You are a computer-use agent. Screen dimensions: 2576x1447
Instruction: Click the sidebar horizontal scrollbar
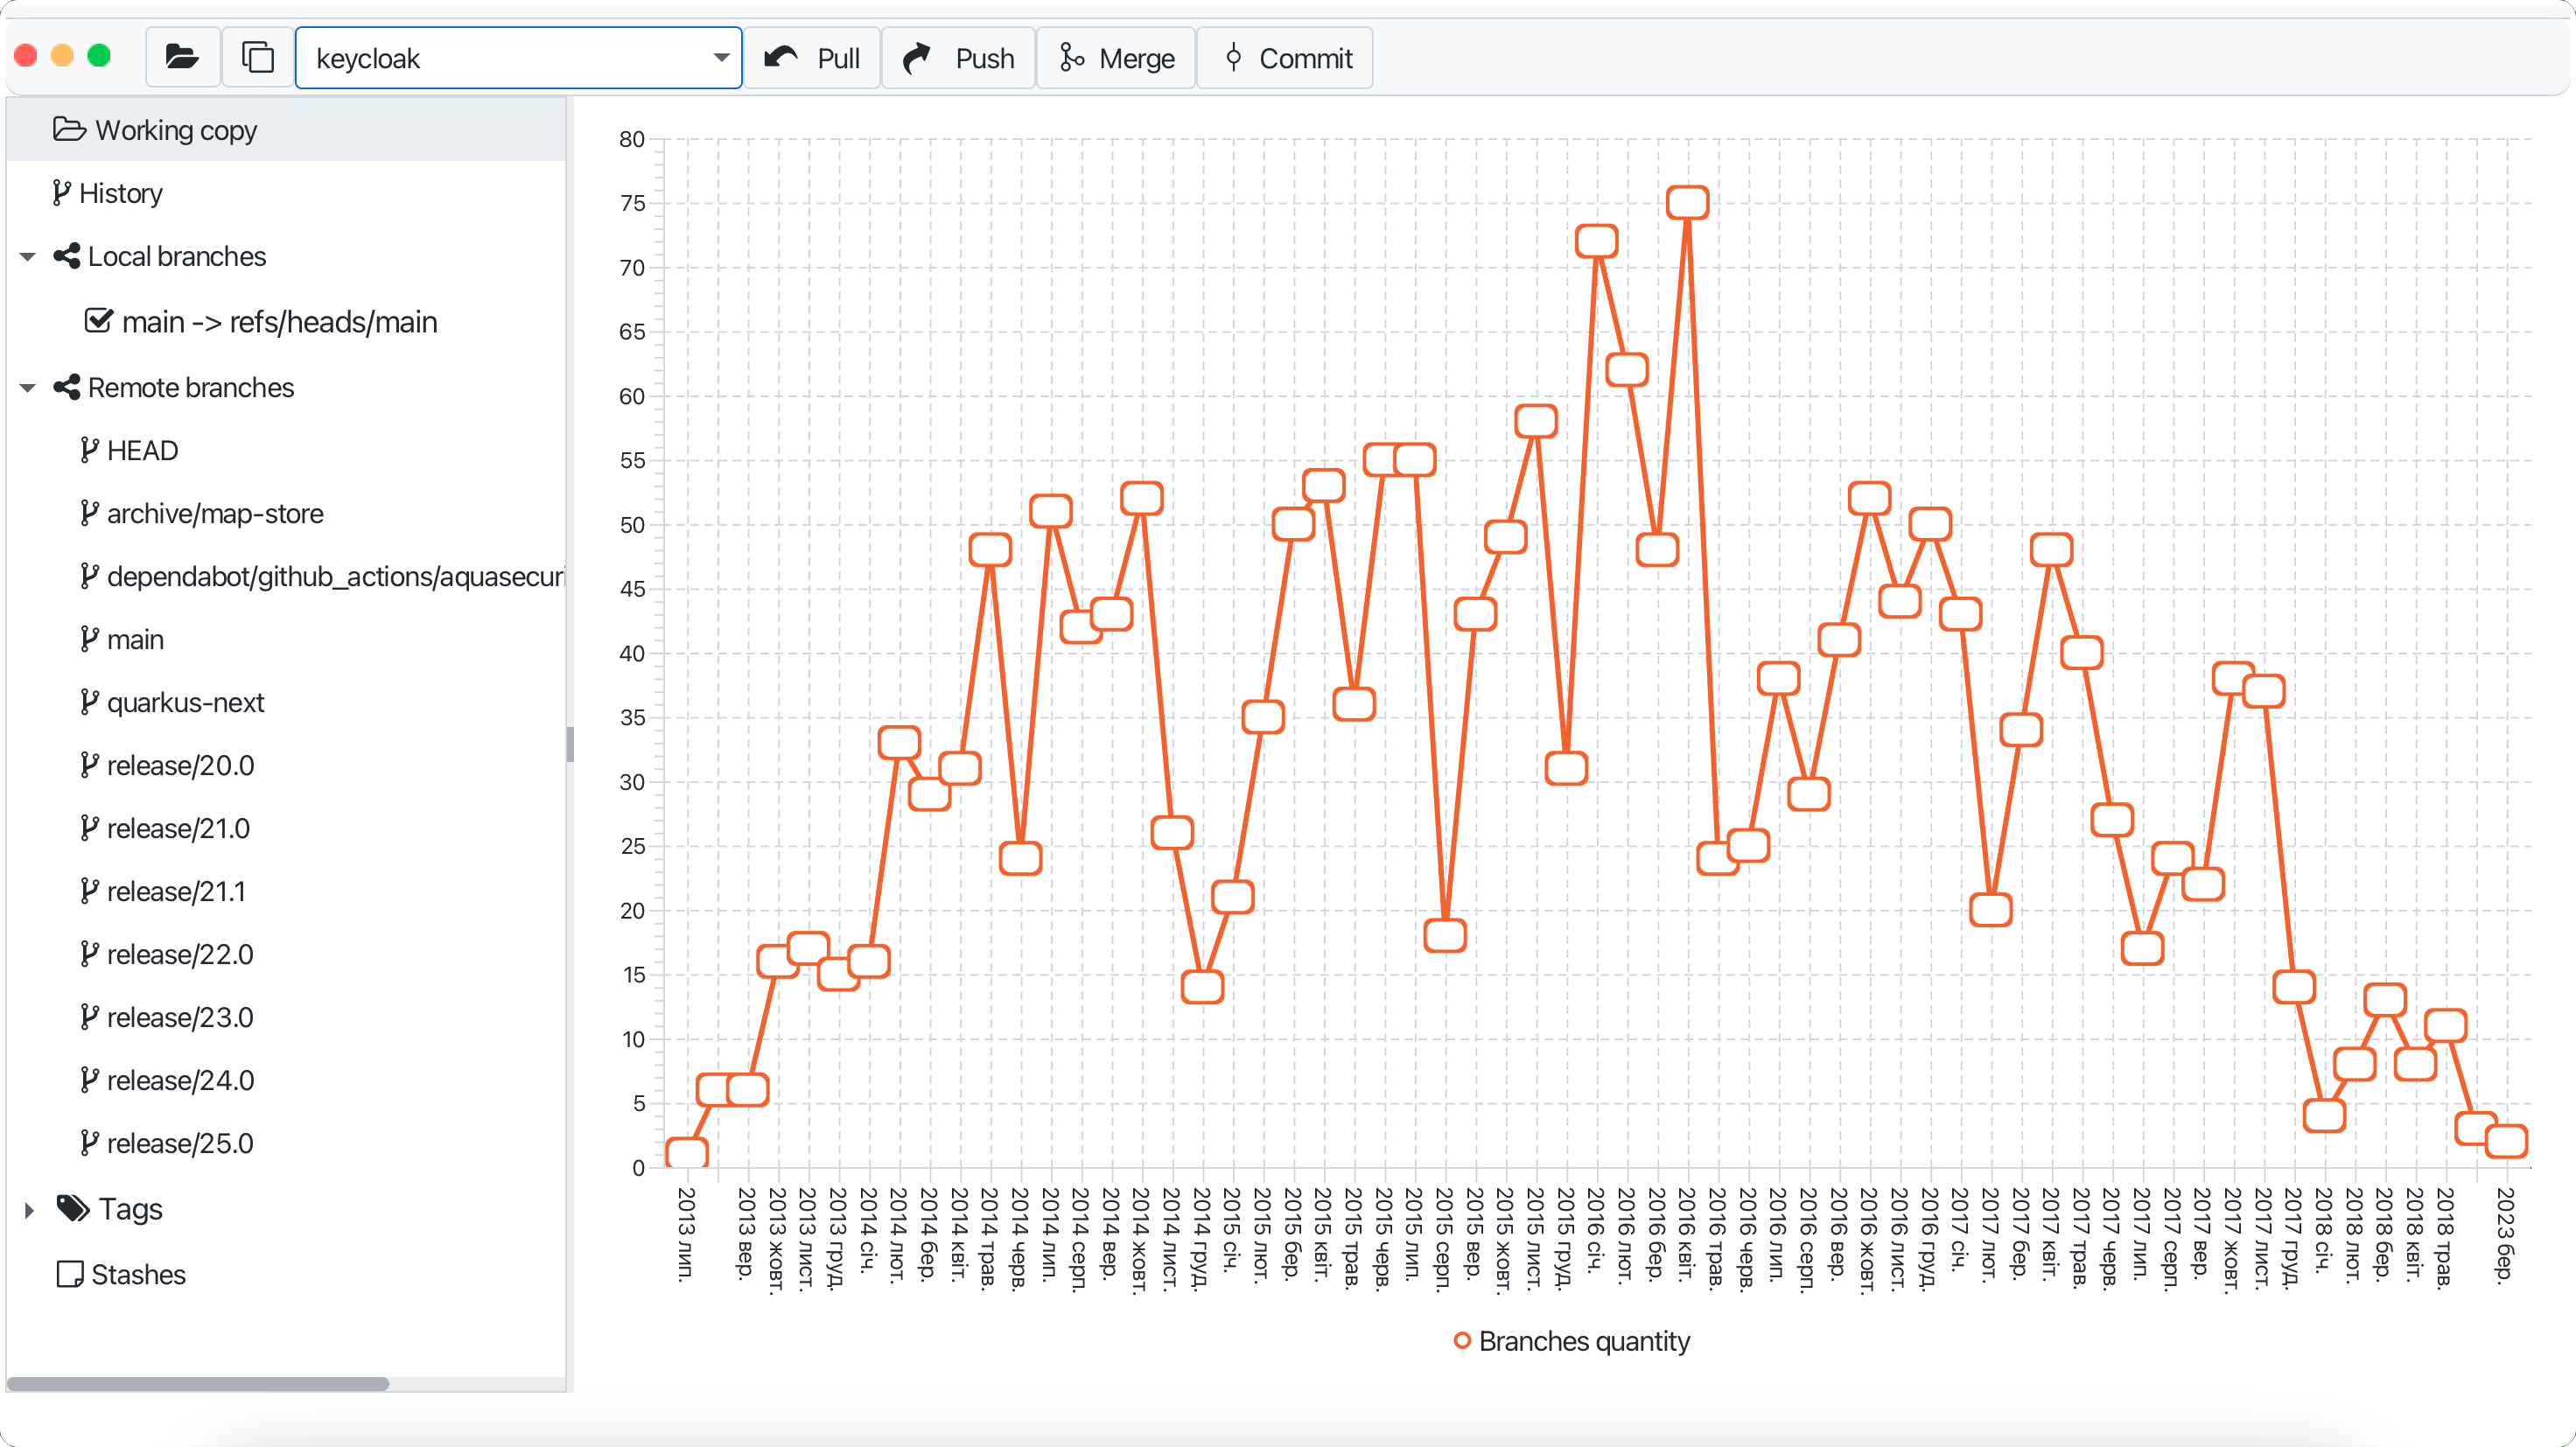click(198, 1384)
